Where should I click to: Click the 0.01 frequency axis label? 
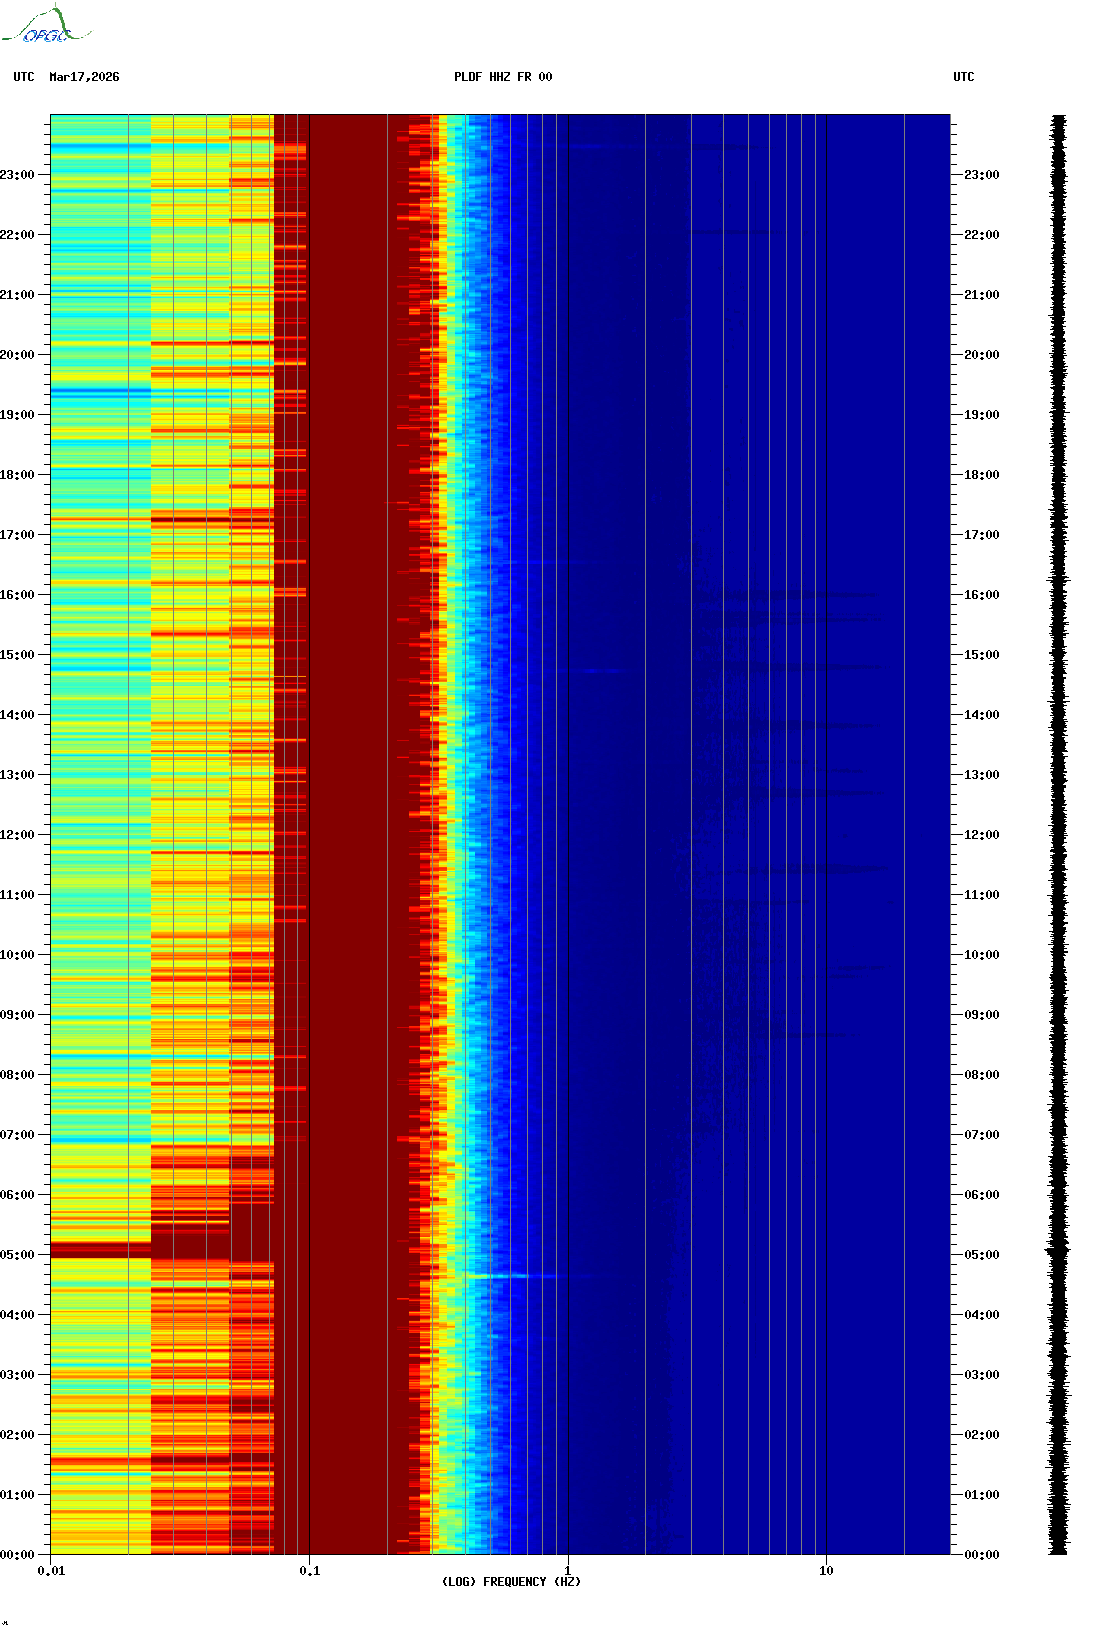click(51, 1571)
